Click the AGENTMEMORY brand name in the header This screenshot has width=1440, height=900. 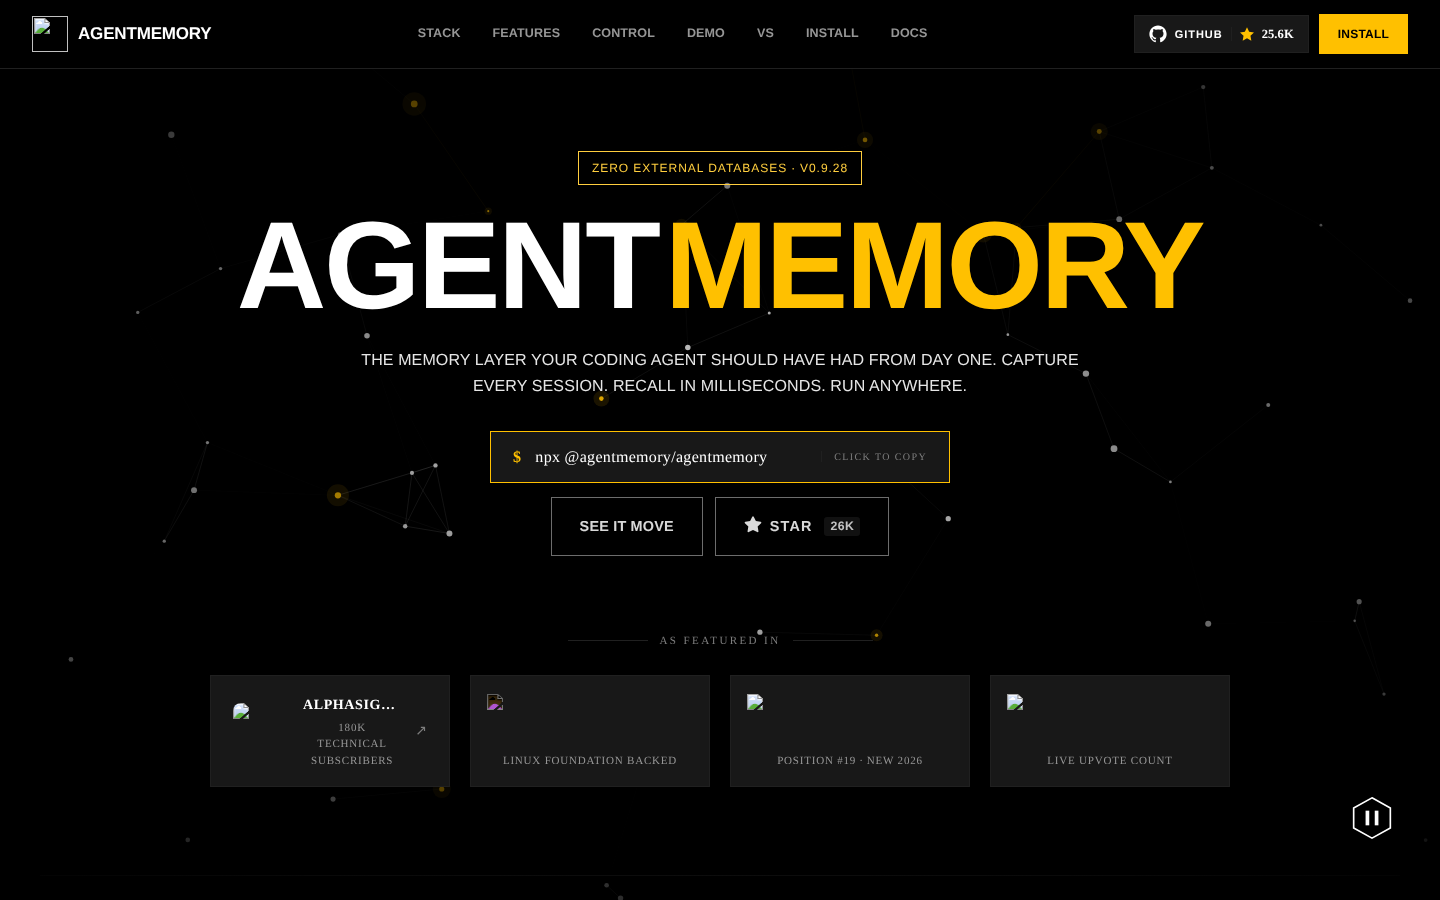[145, 34]
